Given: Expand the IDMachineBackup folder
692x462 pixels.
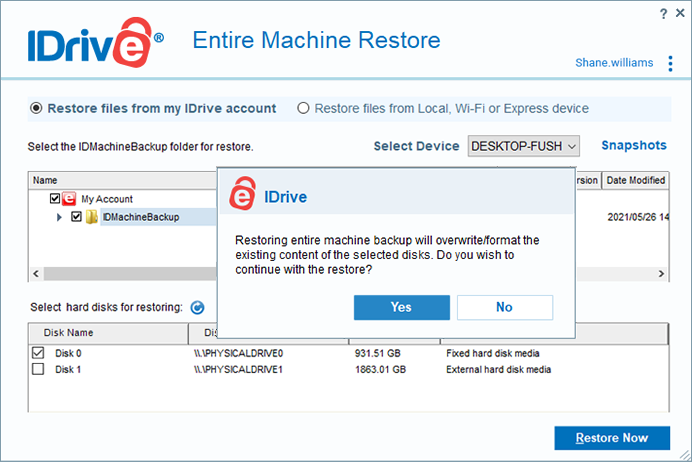Looking at the screenshot, I should 59,217.
